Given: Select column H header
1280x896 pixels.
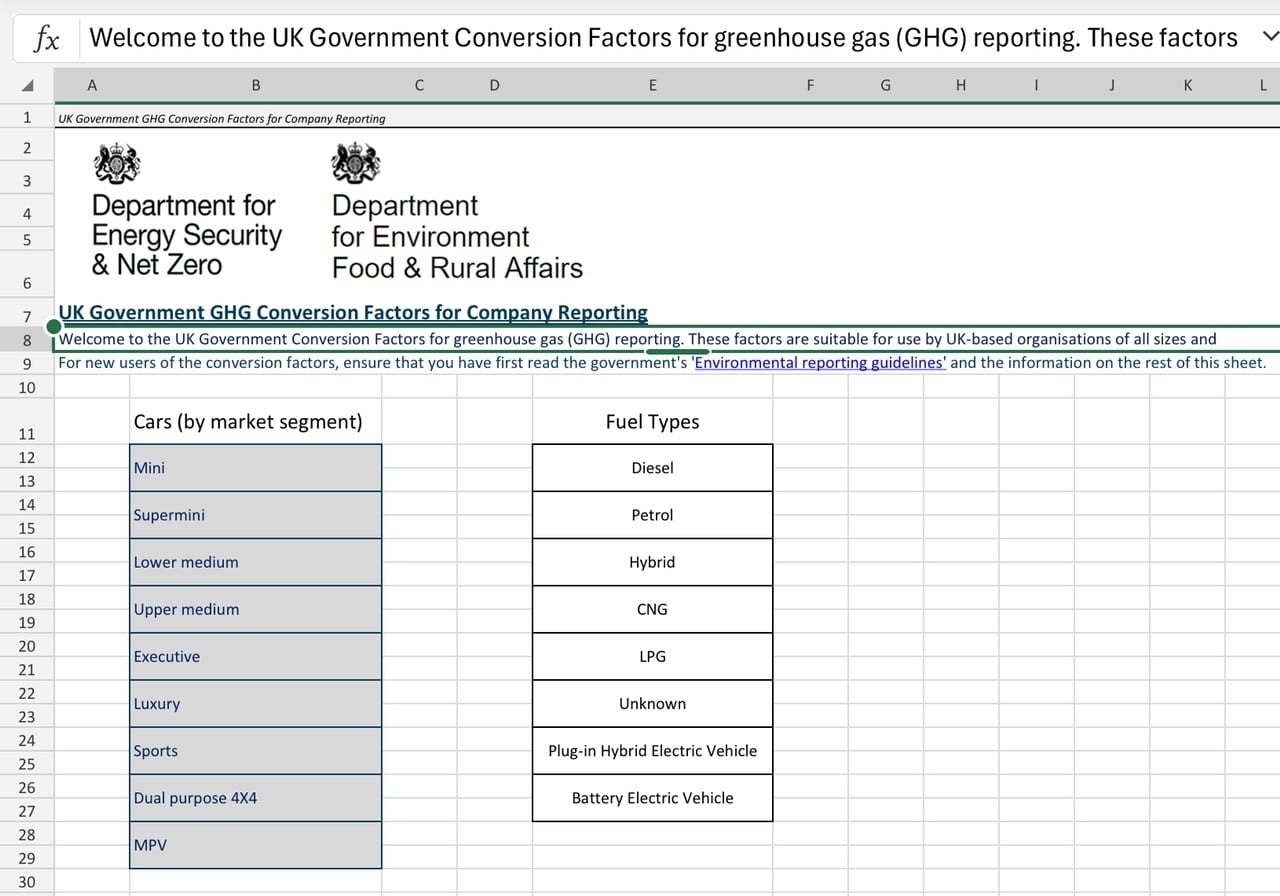Looking at the screenshot, I should 961,85.
